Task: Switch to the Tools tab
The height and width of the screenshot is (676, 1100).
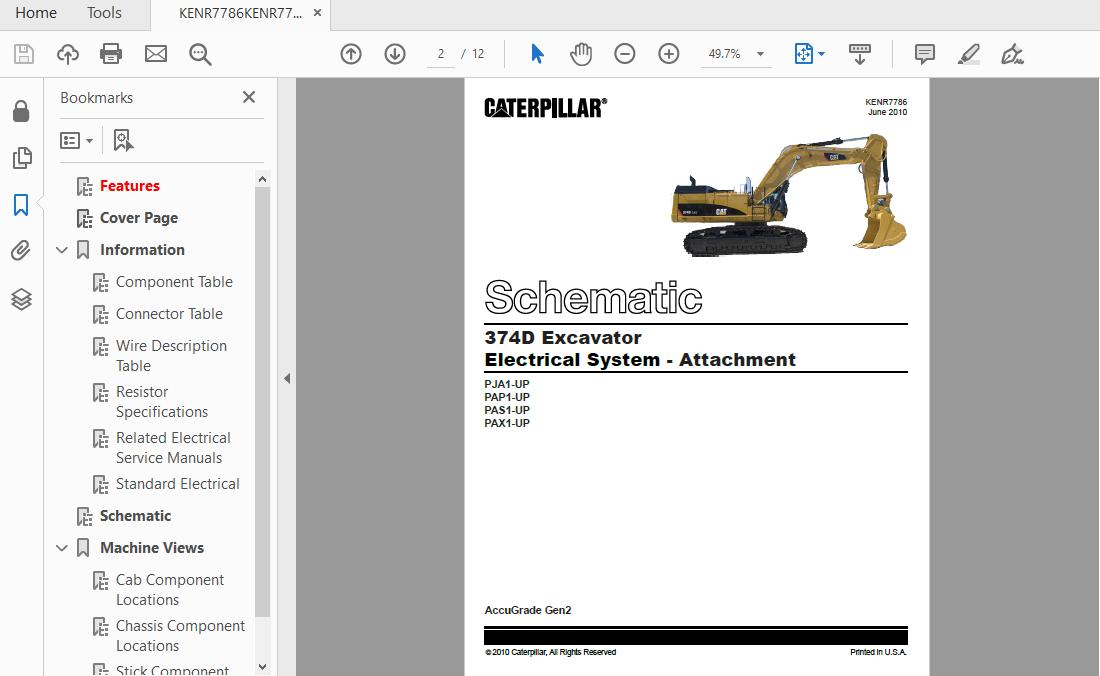Action: coord(104,13)
